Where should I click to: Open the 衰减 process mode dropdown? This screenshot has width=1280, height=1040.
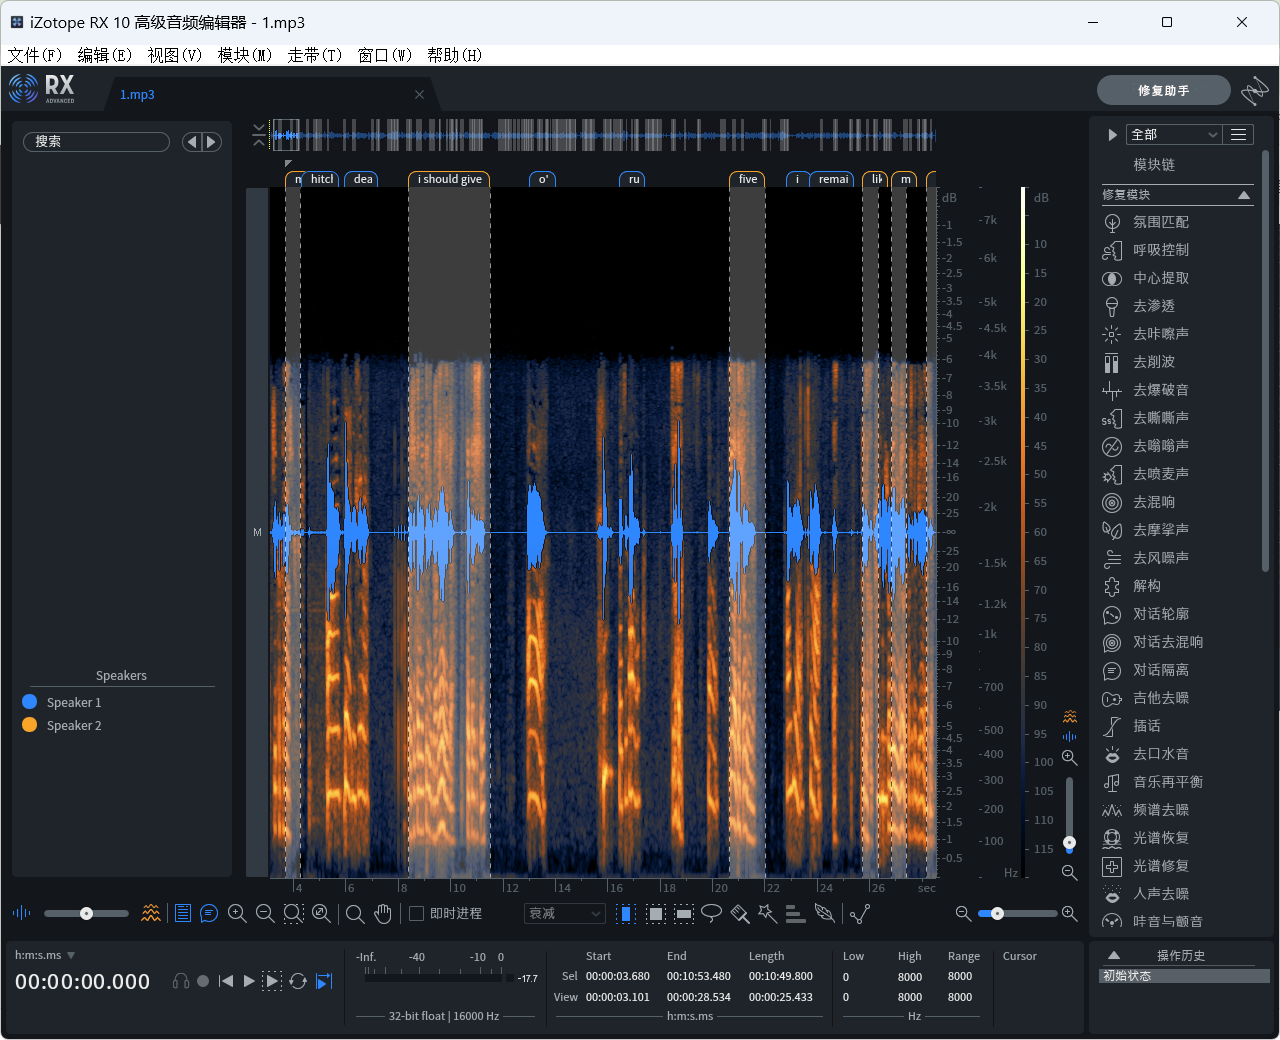click(x=565, y=913)
